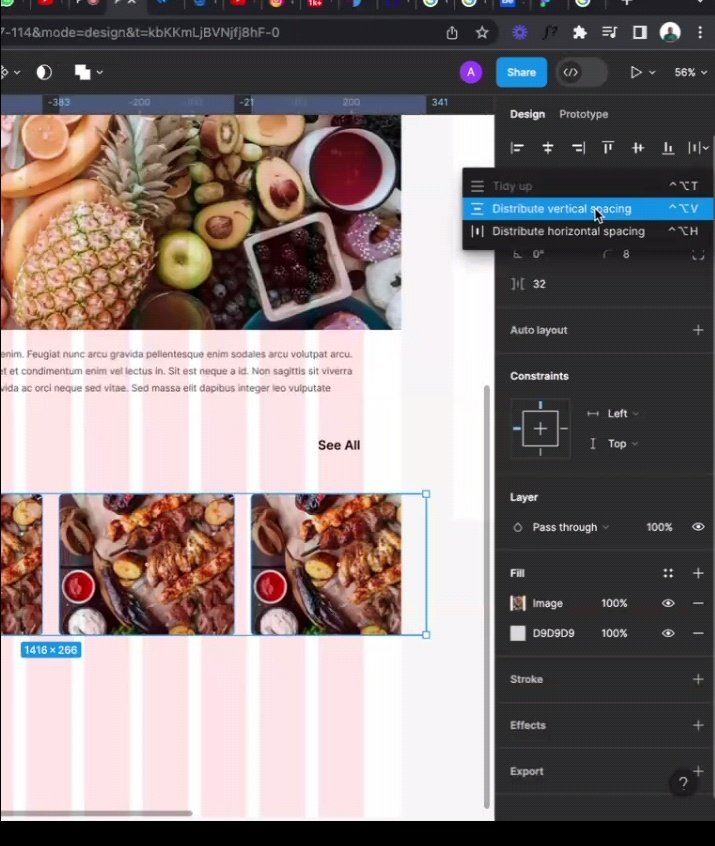Open the 56% zoom dropdown
The image size is (715, 846).
tap(690, 72)
